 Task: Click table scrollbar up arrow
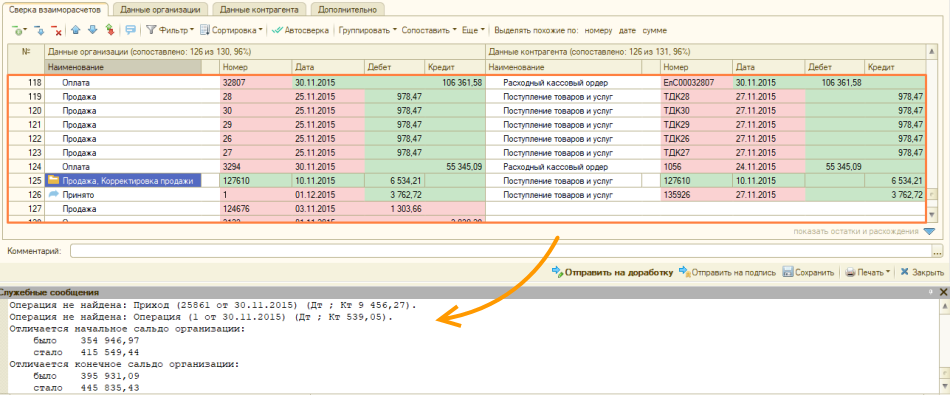pos(932,52)
